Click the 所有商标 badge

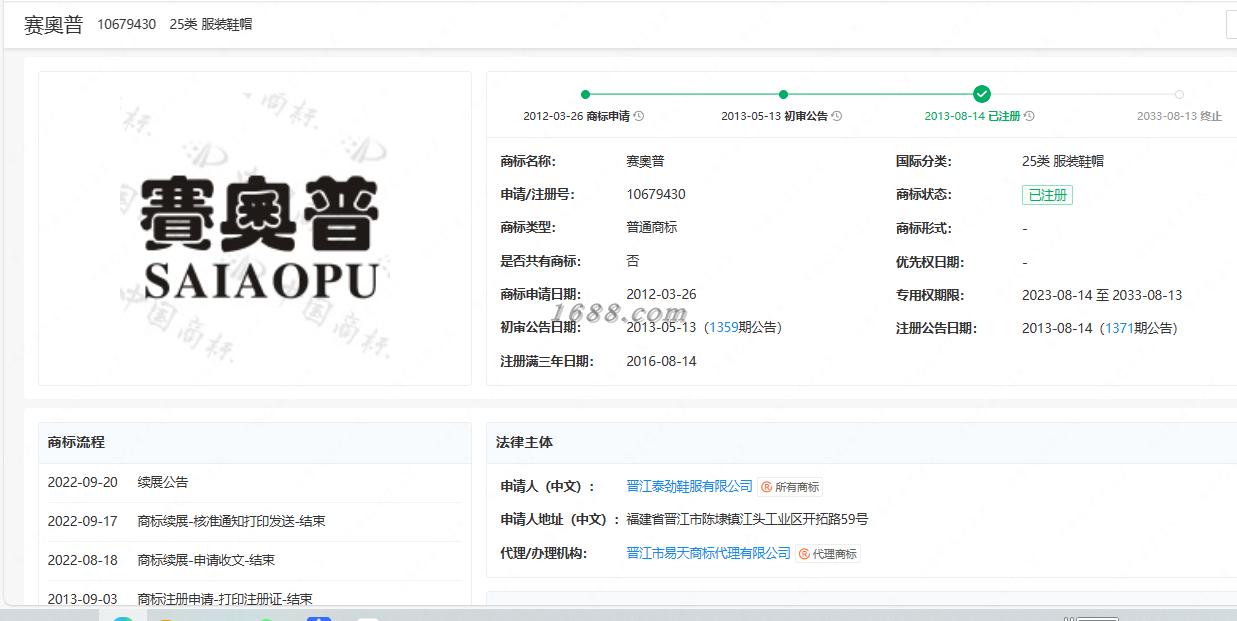tap(790, 487)
